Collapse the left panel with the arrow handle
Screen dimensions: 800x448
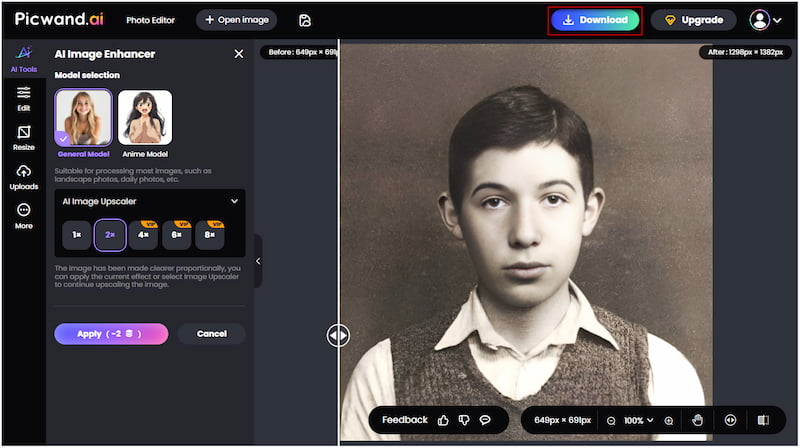258,261
